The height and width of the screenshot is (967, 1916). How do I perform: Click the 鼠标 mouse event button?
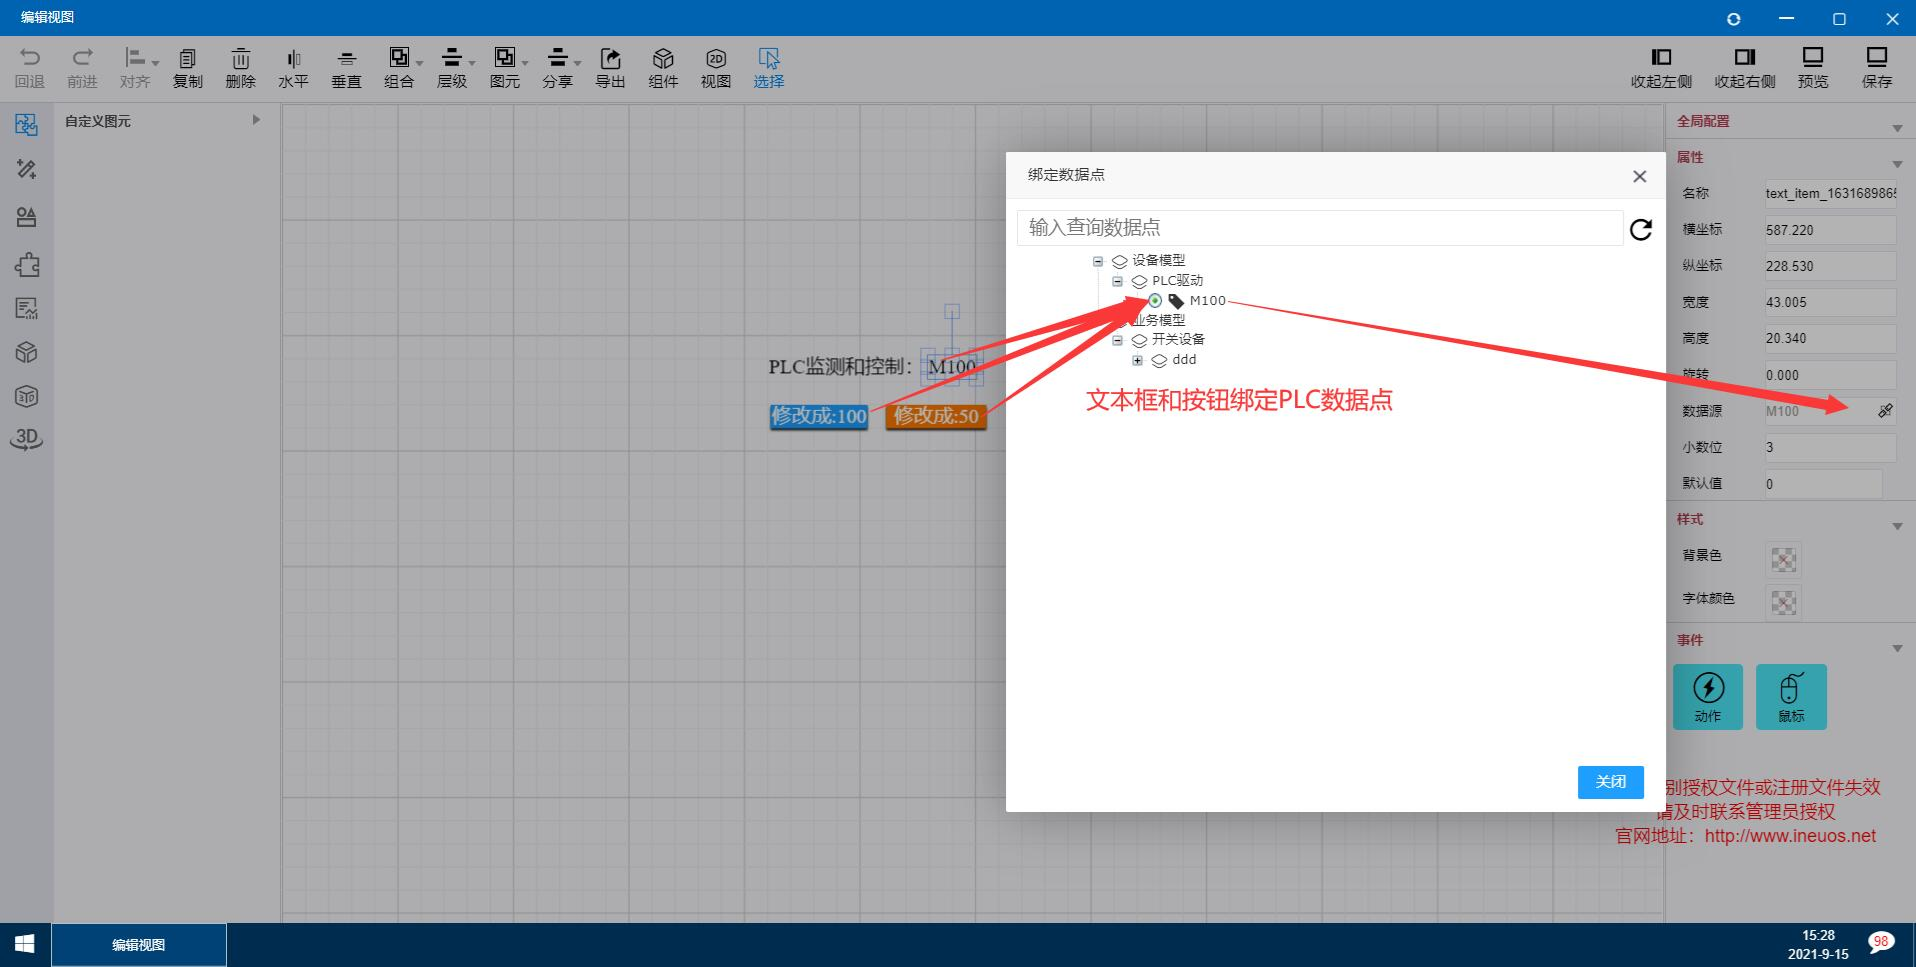click(x=1791, y=697)
